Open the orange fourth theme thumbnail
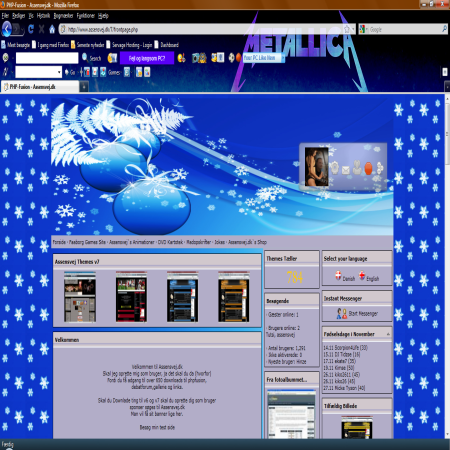 pos(233,296)
